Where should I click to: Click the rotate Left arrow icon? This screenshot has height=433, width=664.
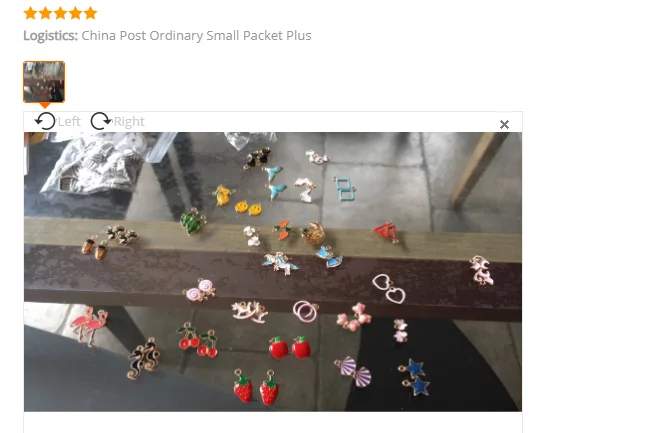pos(45,121)
